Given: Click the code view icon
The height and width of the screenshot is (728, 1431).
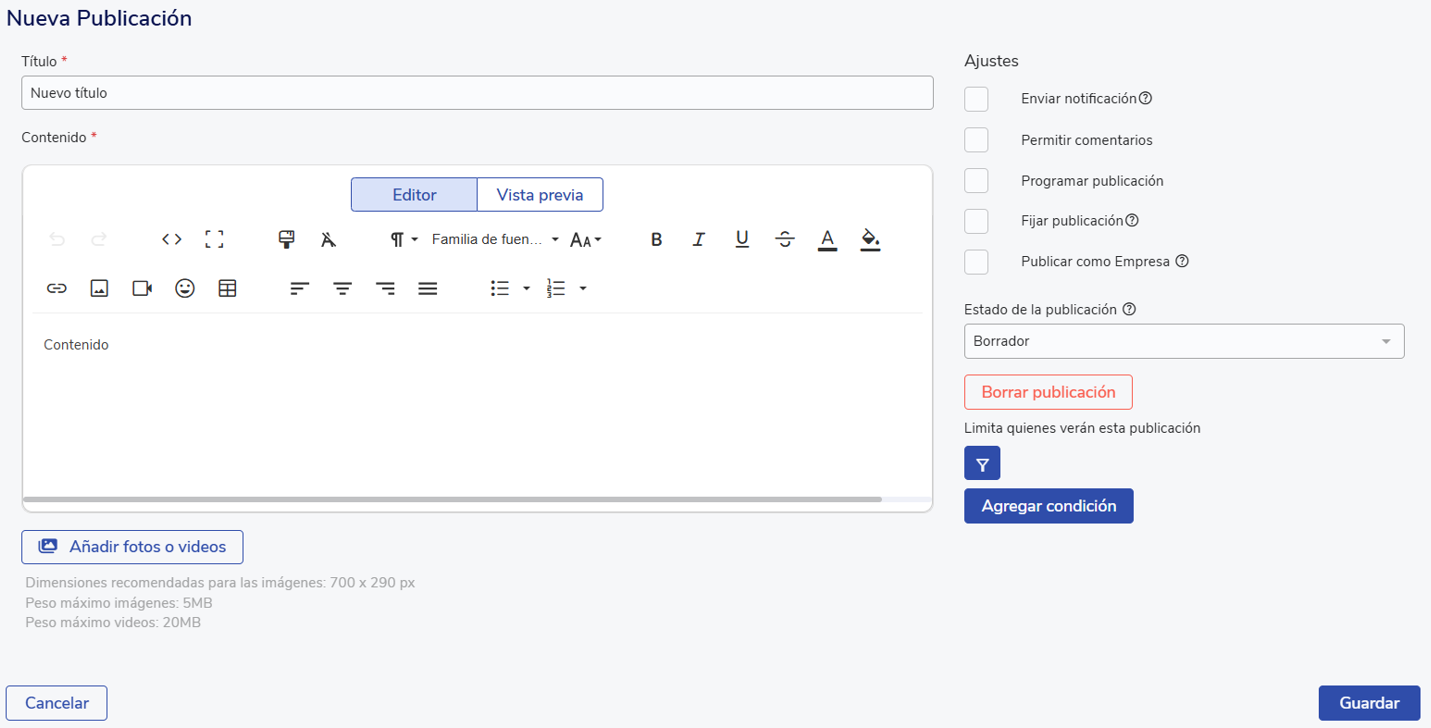Looking at the screenshot, I should (x=172, y=239).
